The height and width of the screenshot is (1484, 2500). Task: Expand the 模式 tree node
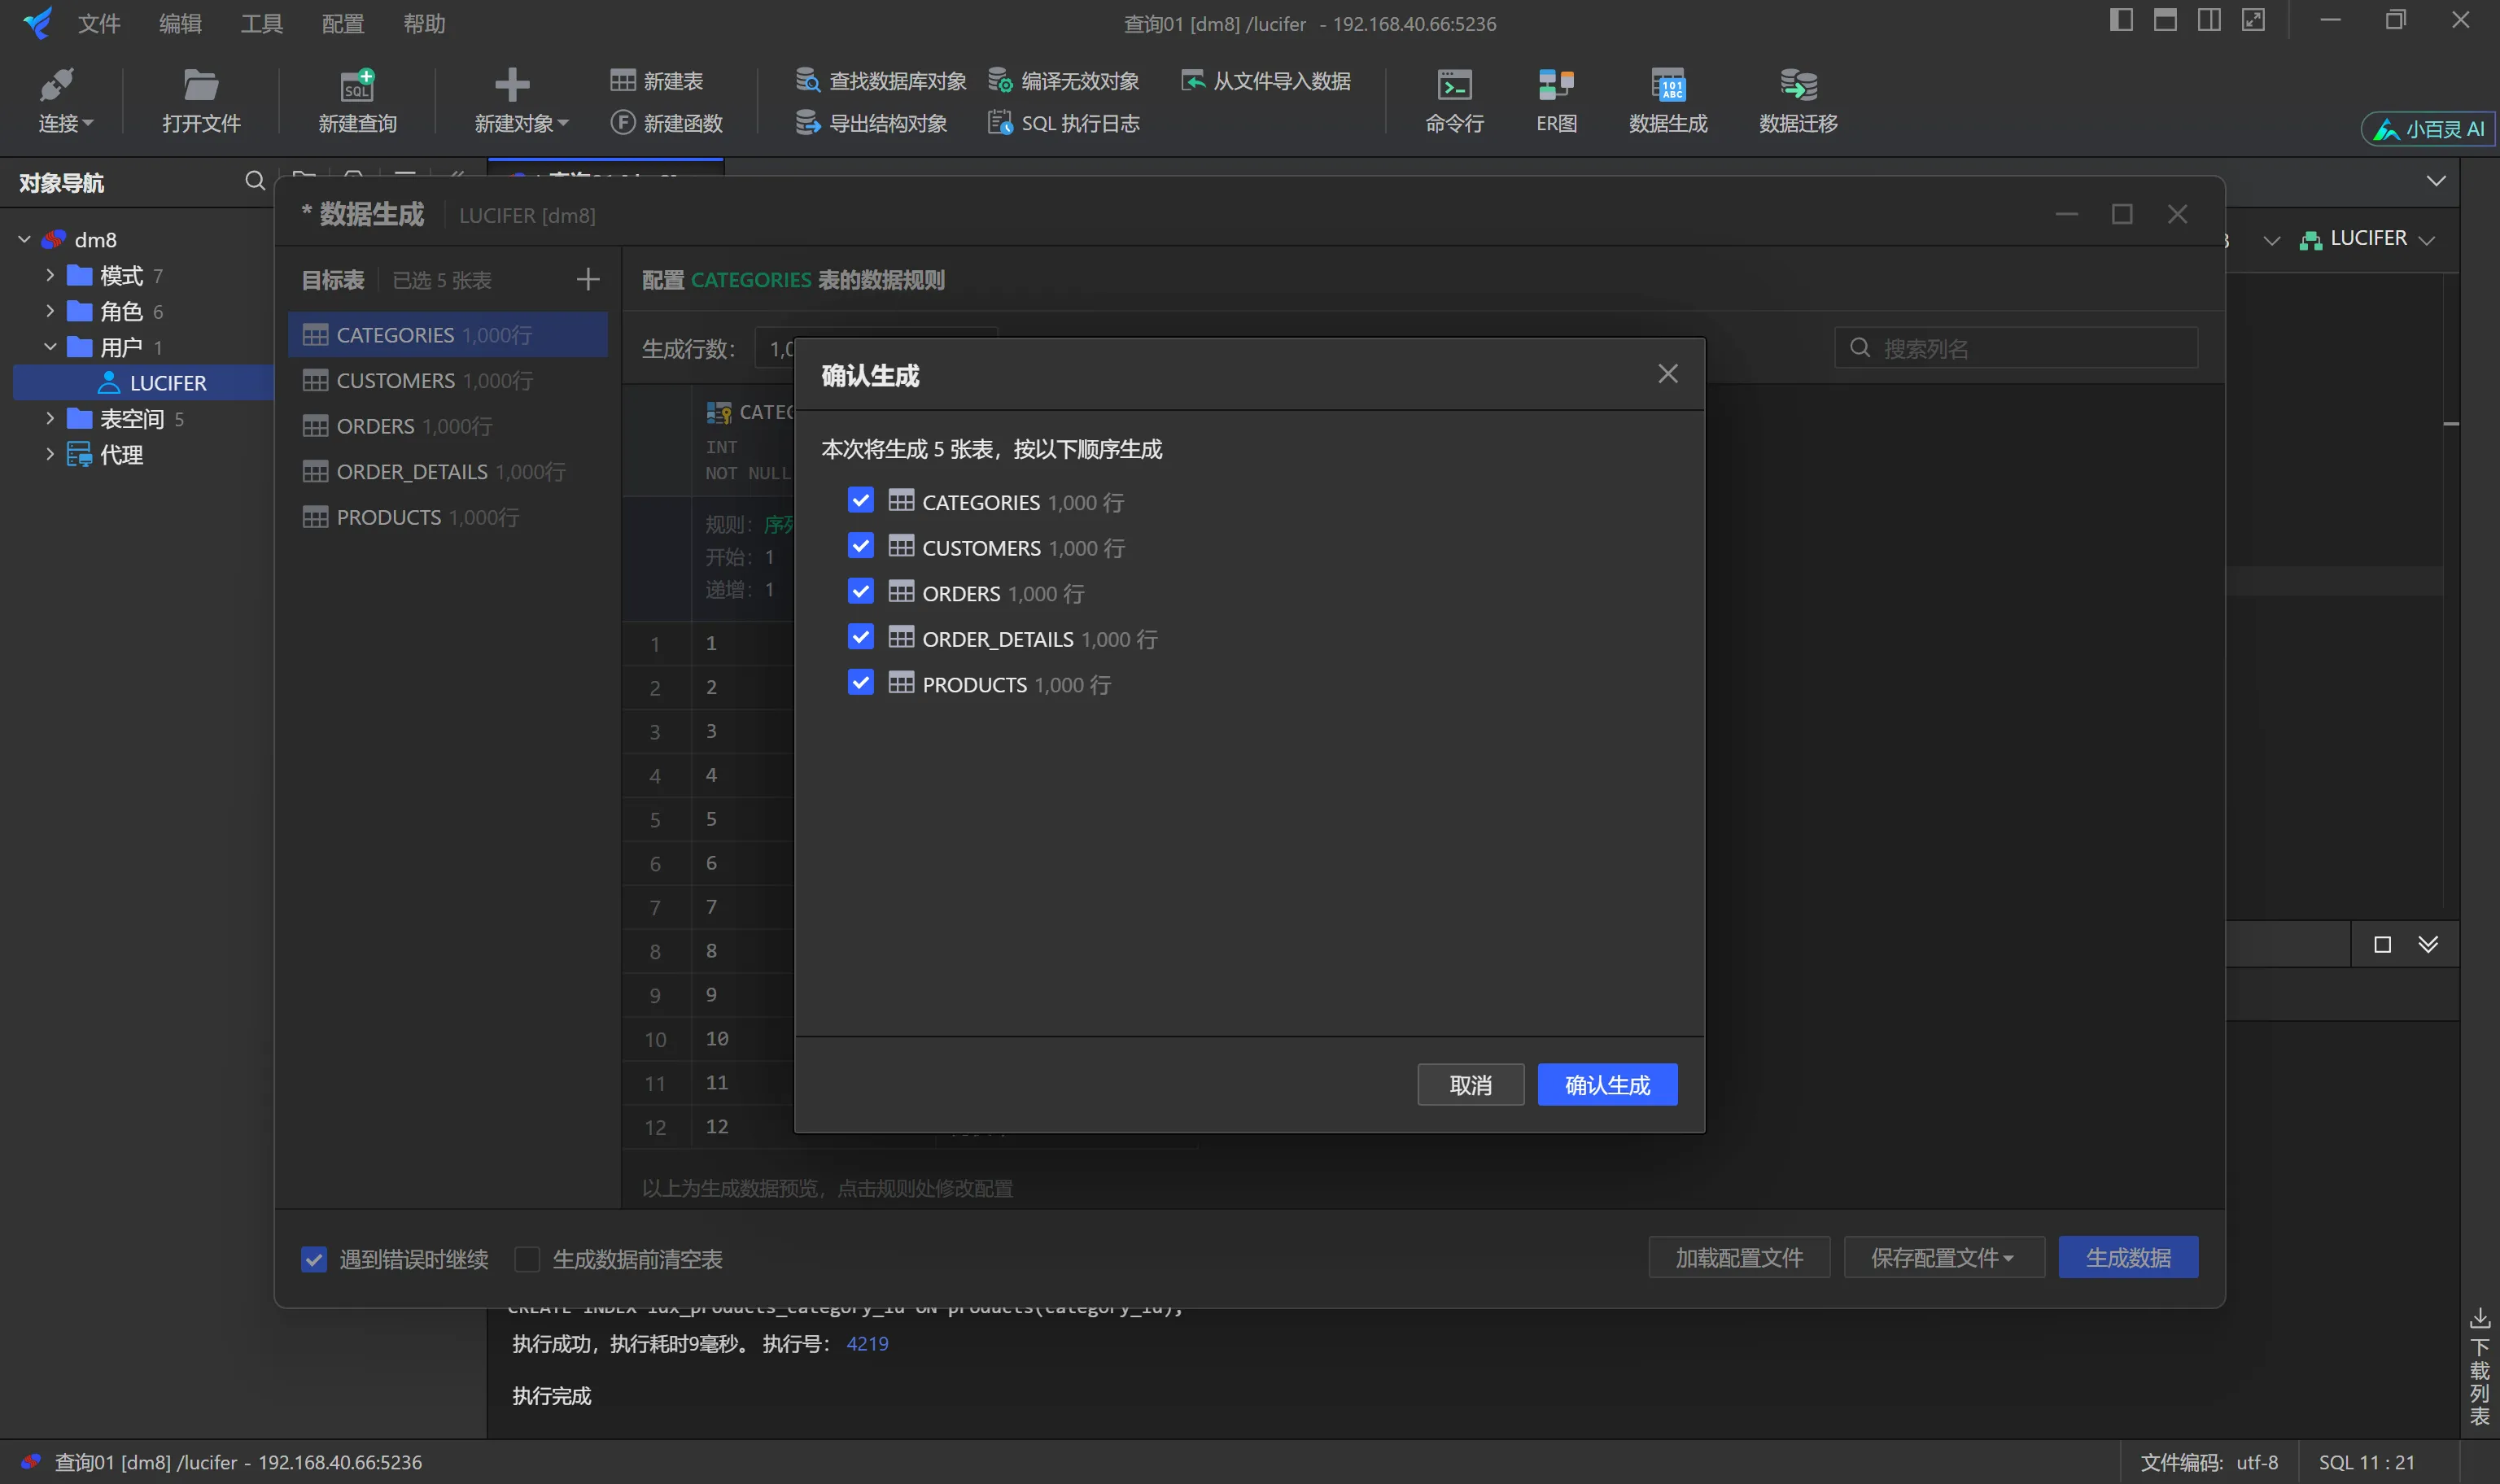50,275
